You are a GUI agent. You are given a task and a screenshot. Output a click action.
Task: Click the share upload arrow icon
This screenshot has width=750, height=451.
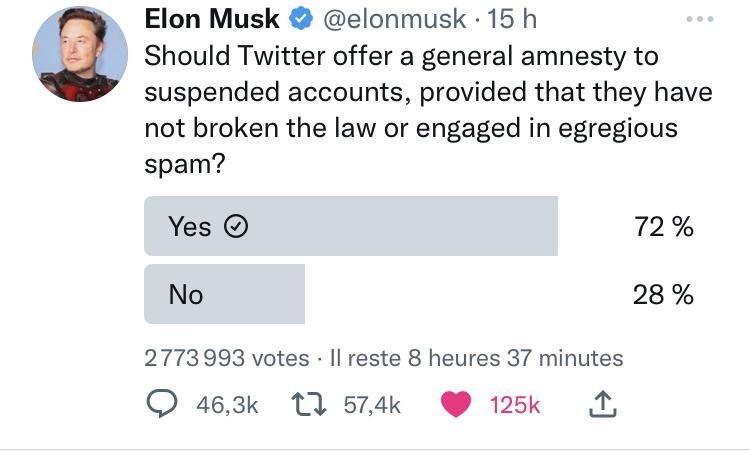click(602, 404)
